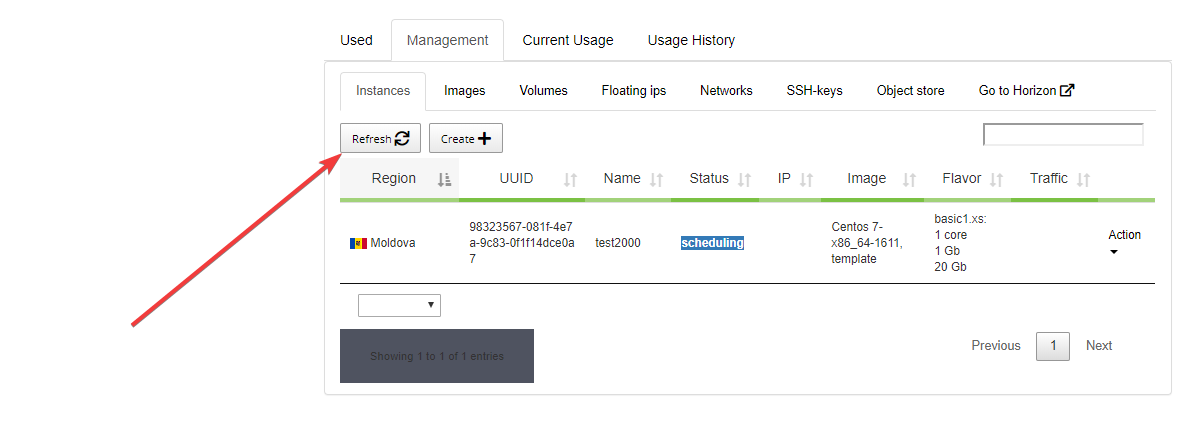Open the Go to Horizon external link

1026,91
